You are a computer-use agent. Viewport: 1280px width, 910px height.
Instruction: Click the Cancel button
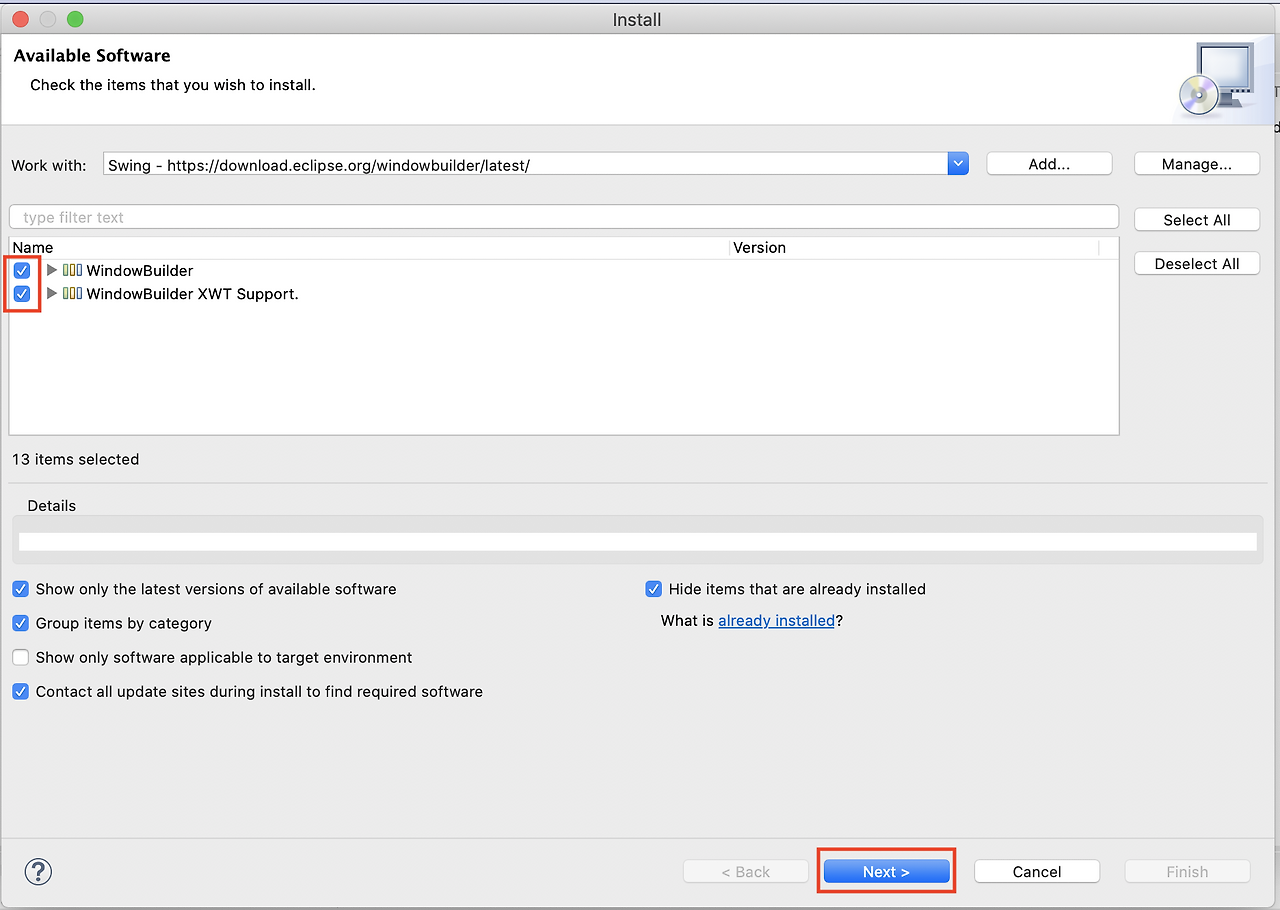click(1037, 872)
